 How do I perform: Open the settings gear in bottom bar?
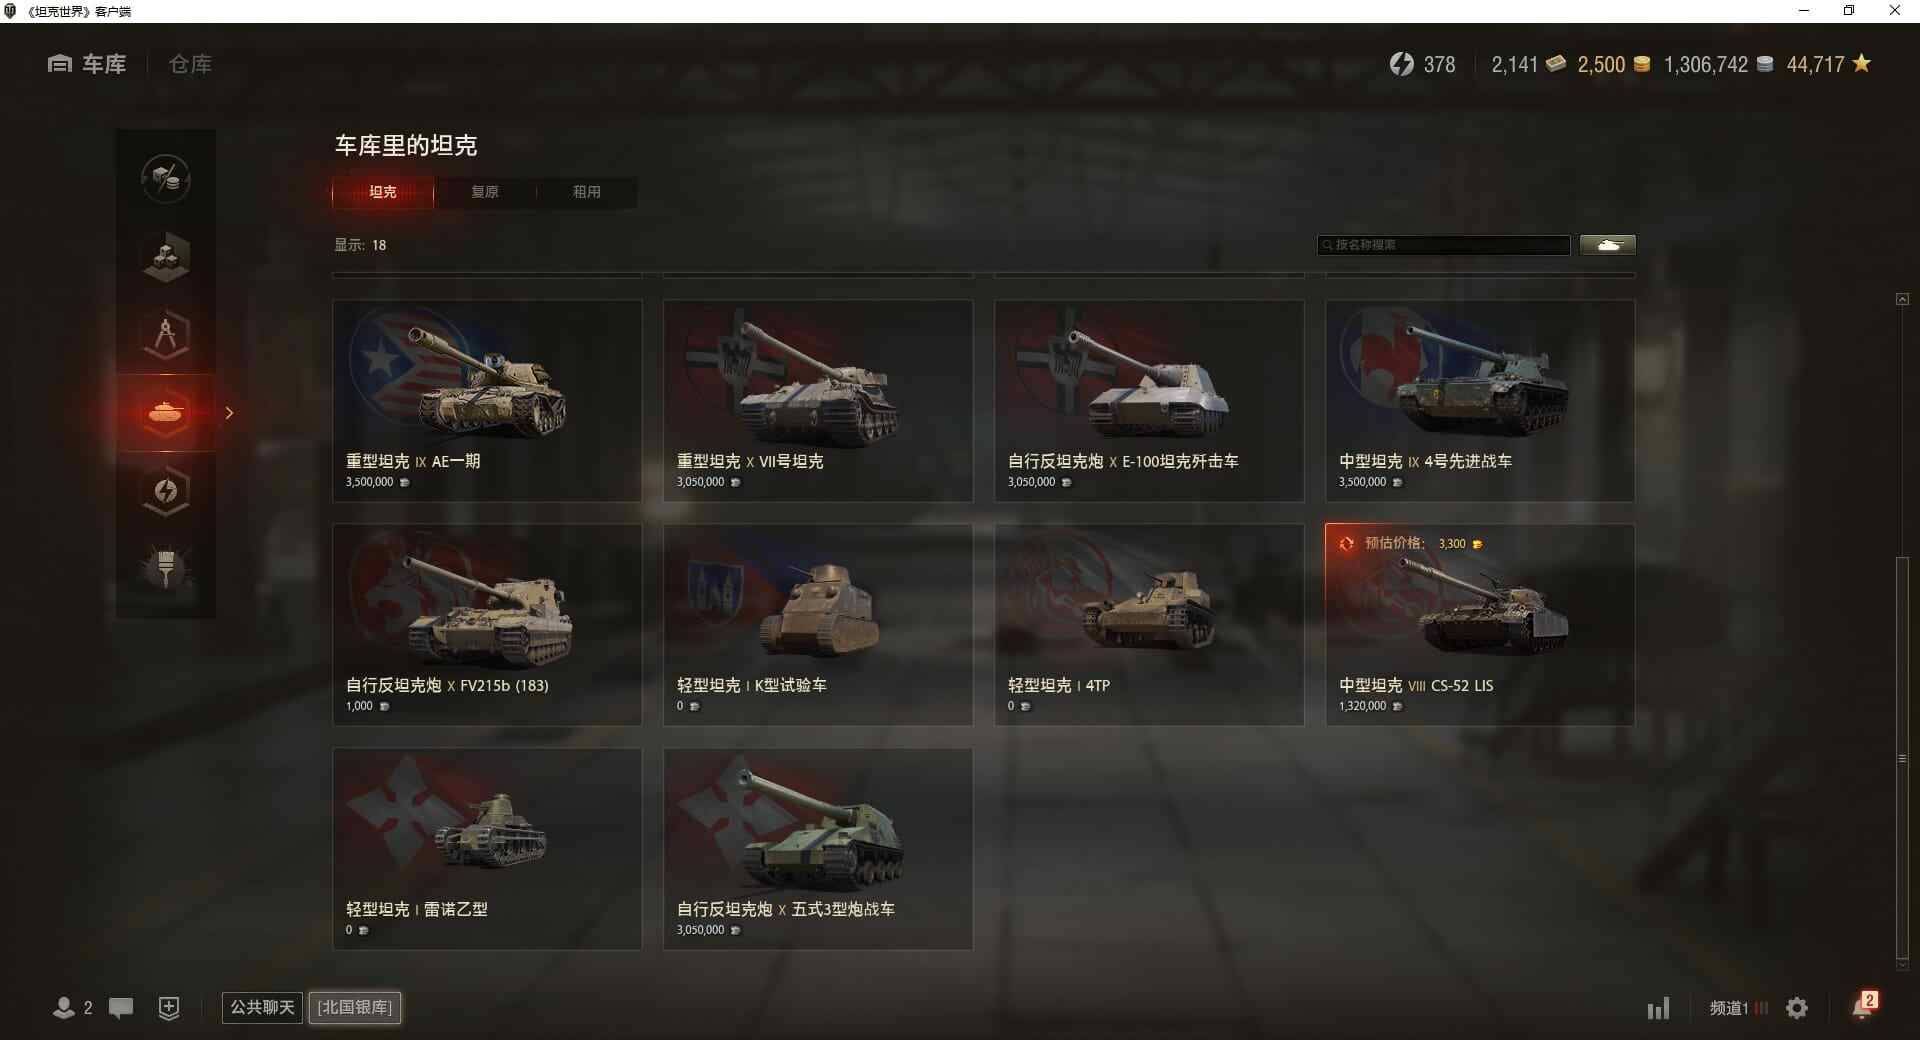pos(1797,1008)
